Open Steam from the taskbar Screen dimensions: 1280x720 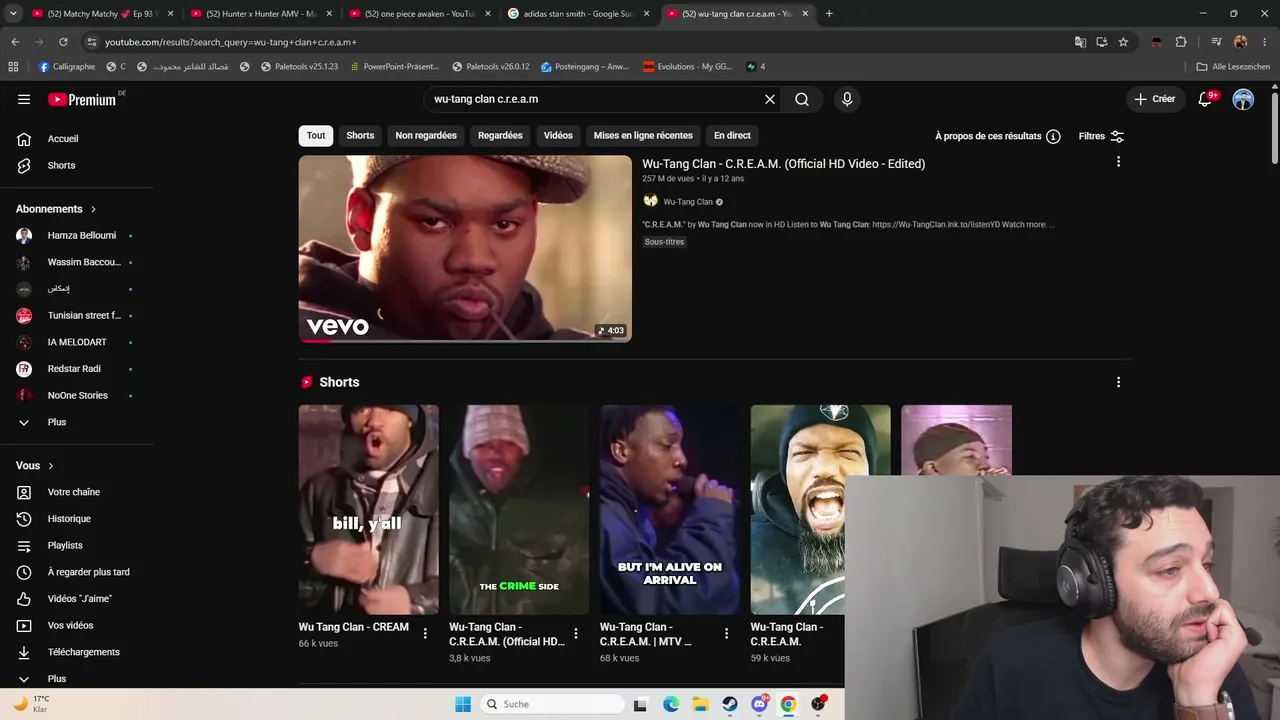[730, 704]
